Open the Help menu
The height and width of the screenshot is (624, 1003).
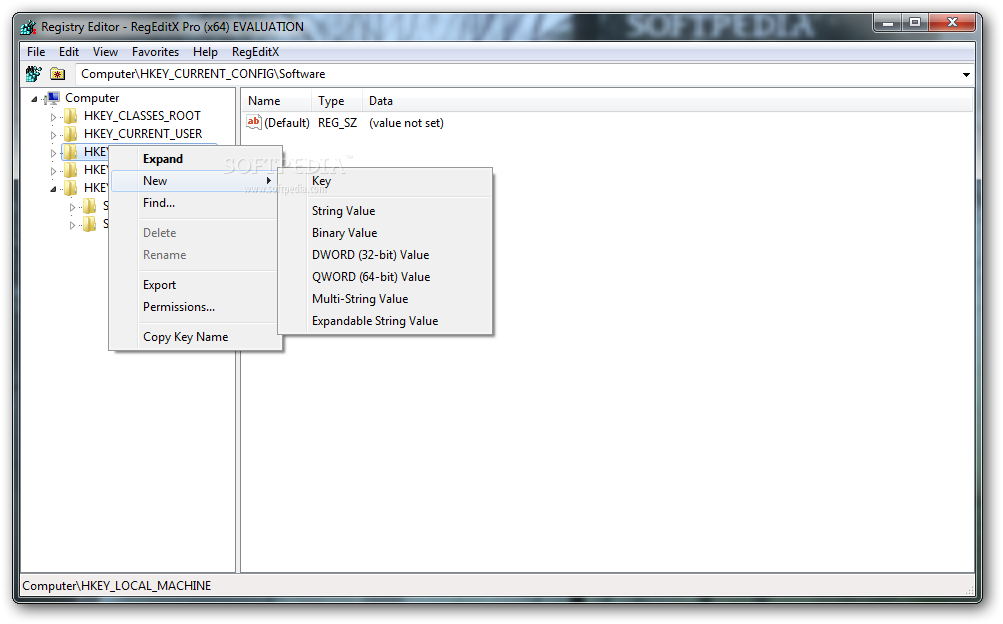coord(205,52)
